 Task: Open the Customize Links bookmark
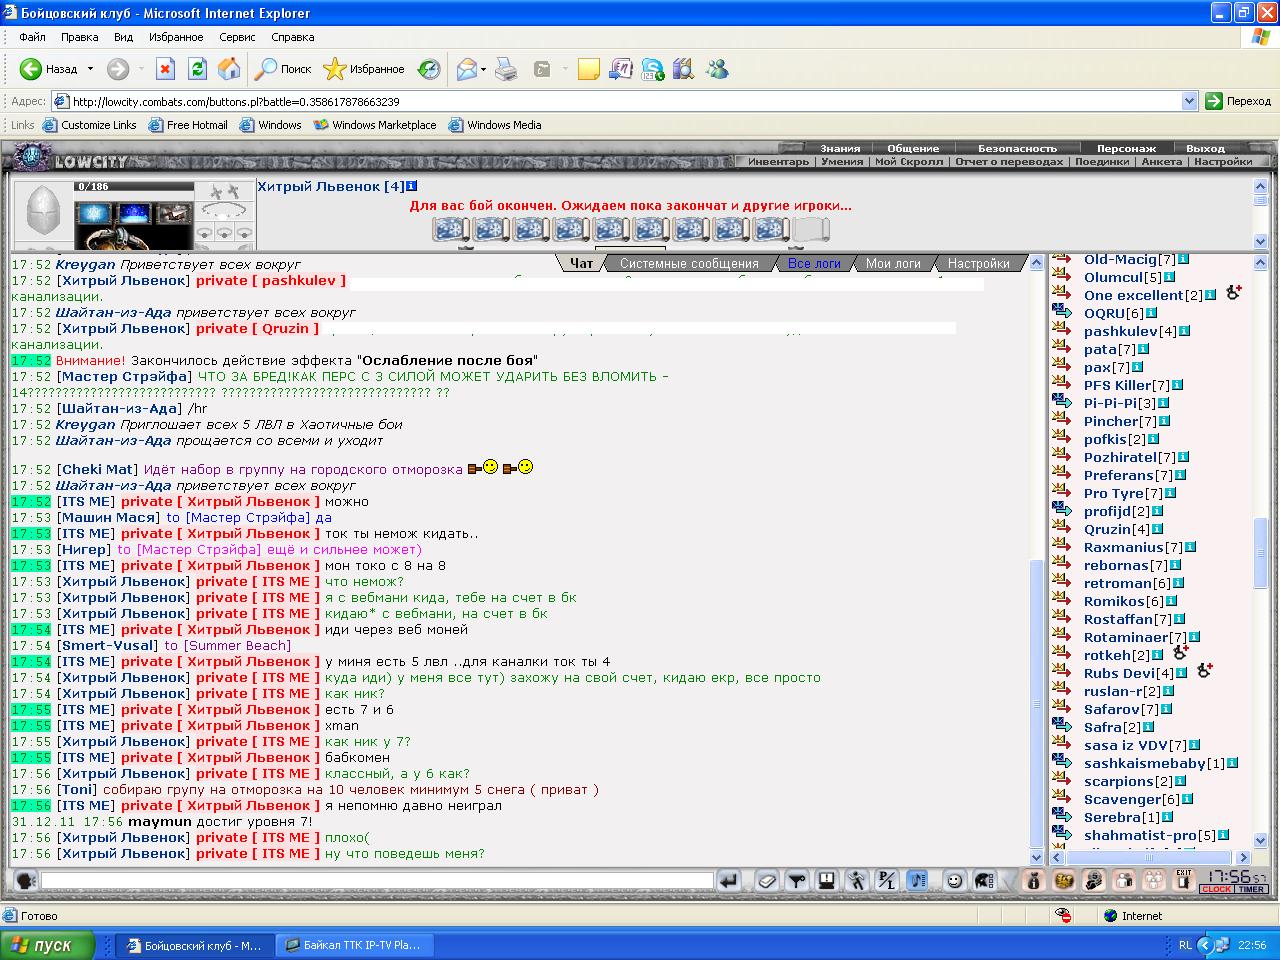point(89,125)
